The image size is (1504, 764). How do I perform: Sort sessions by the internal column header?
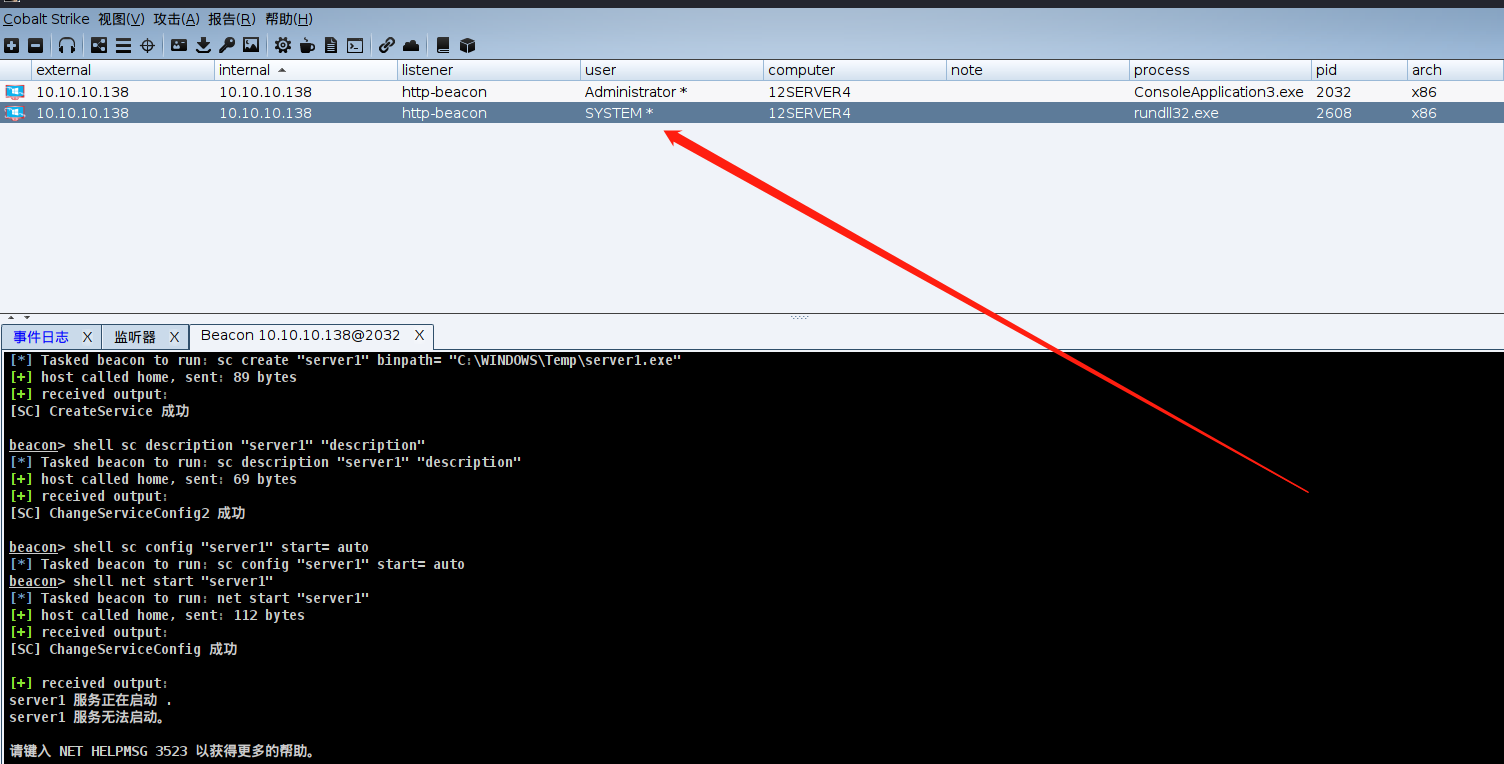coord(307,70)
